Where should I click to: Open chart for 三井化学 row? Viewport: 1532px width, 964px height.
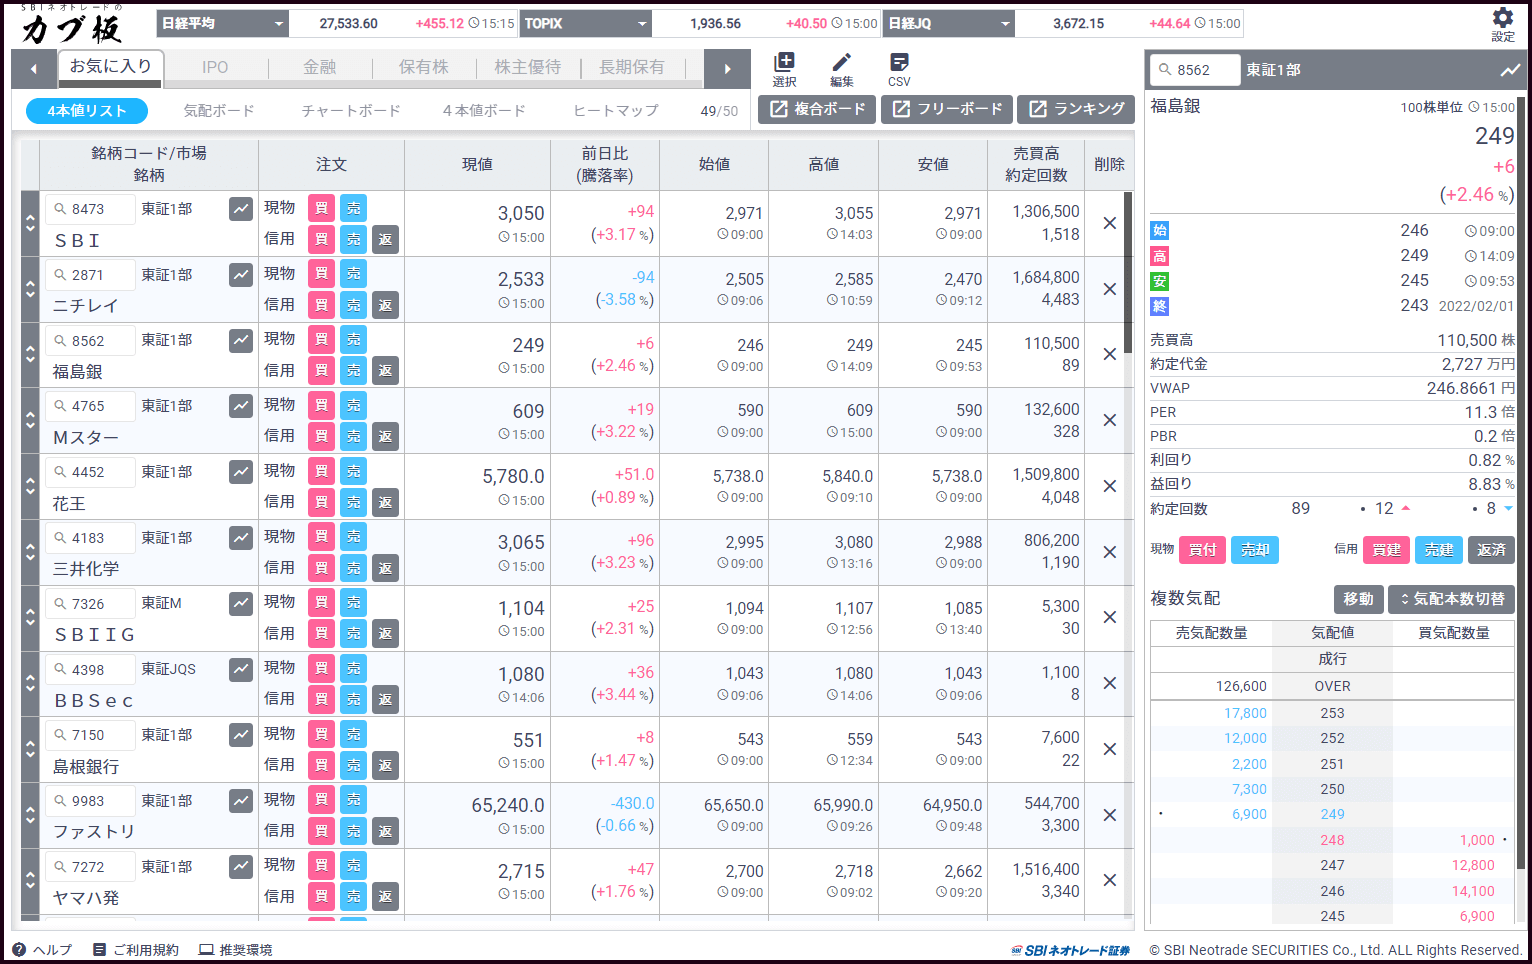click(241, 538)
